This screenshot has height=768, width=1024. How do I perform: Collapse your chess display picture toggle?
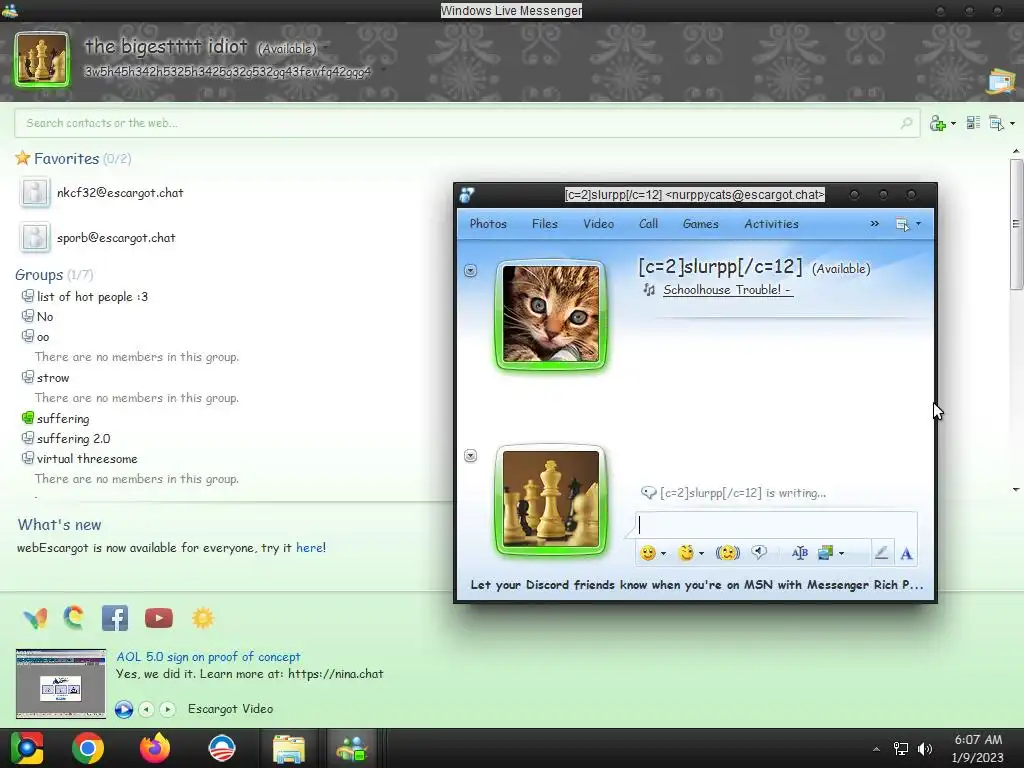tap(470, 456)
